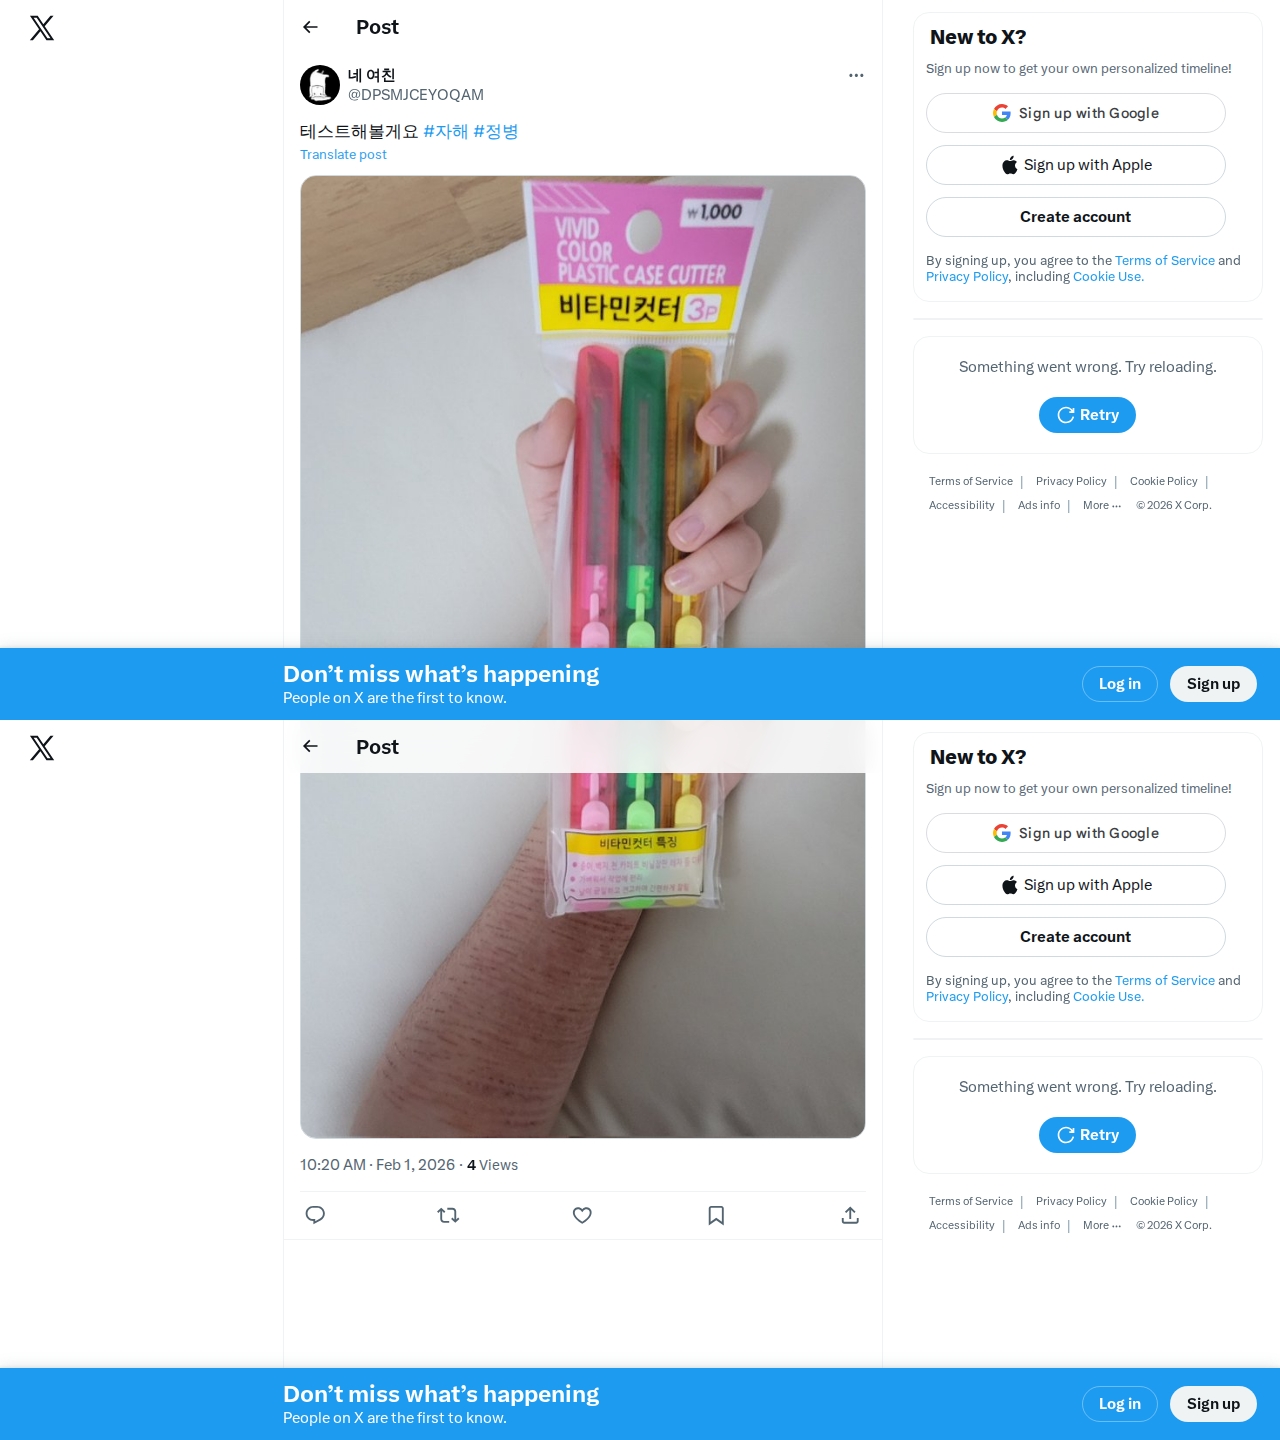
Task: Open the three-dot more options menu
Action: (856, 75)
